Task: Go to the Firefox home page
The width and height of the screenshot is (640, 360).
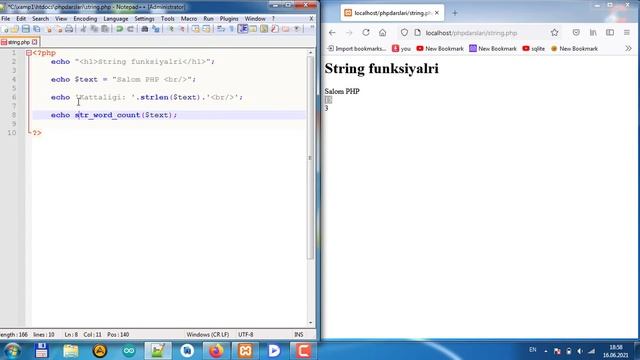Action: pyautogui.click(x=382, y=33)
